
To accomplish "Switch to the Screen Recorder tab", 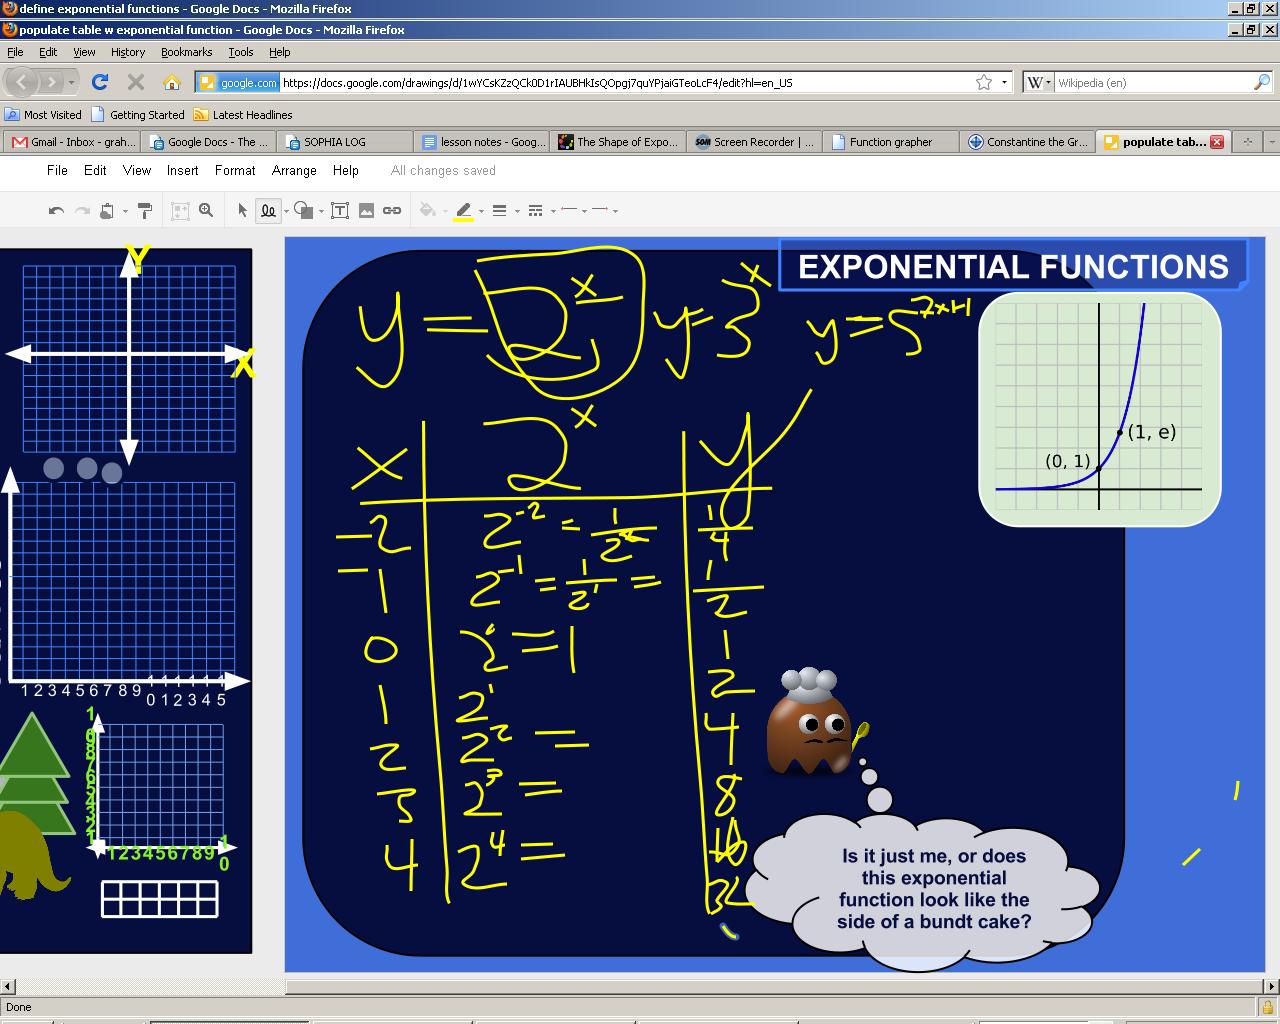I will pos(753,141).
